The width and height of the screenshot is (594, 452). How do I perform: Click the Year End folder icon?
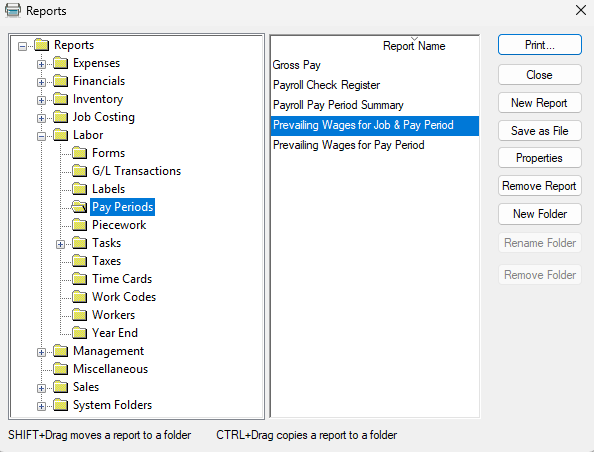click(80, 333)
